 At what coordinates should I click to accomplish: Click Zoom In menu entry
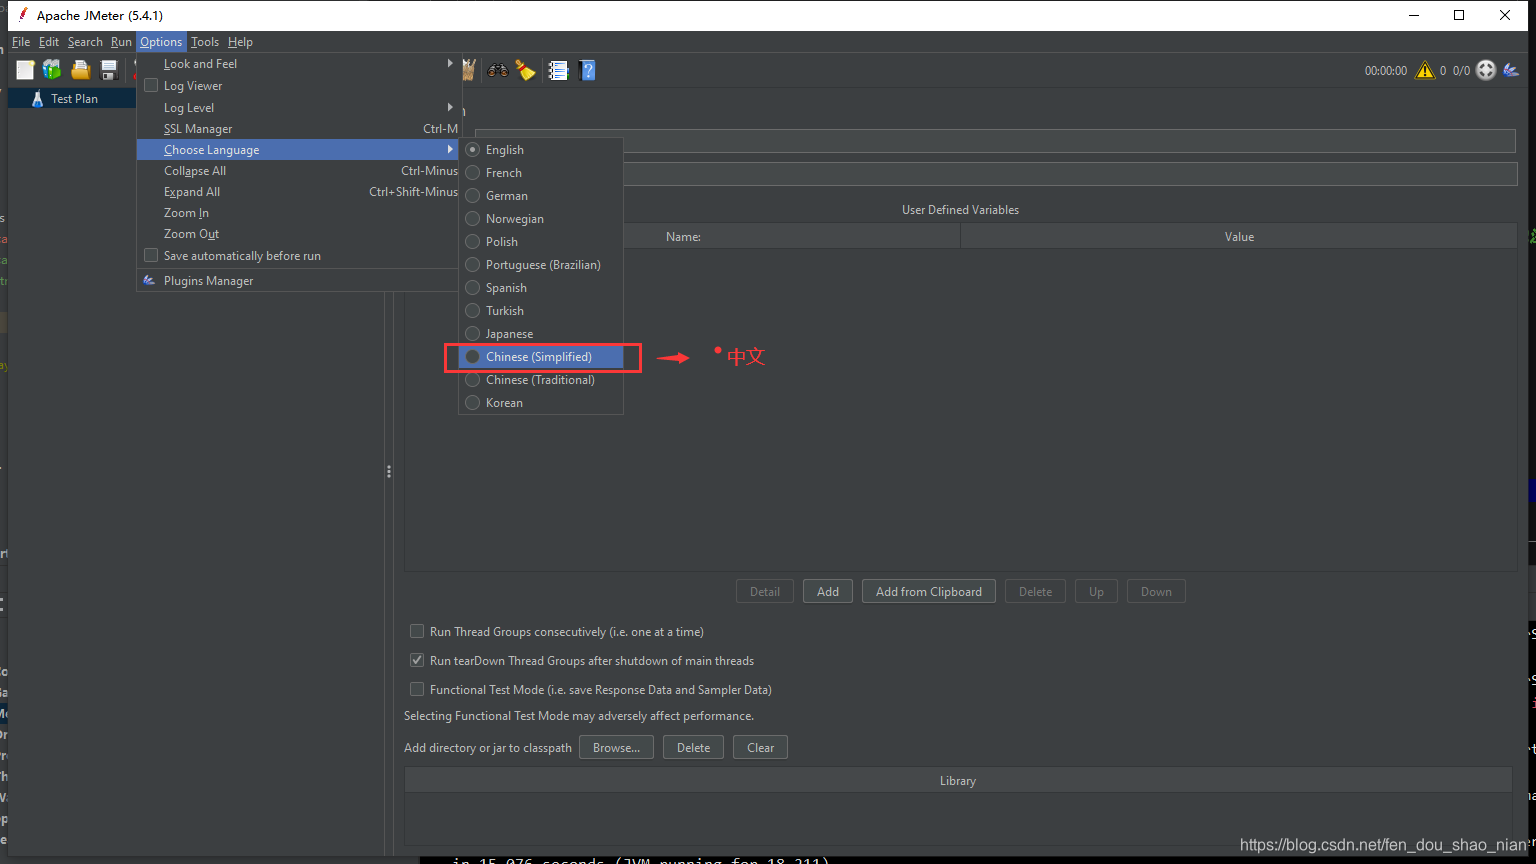click(298, 213)
